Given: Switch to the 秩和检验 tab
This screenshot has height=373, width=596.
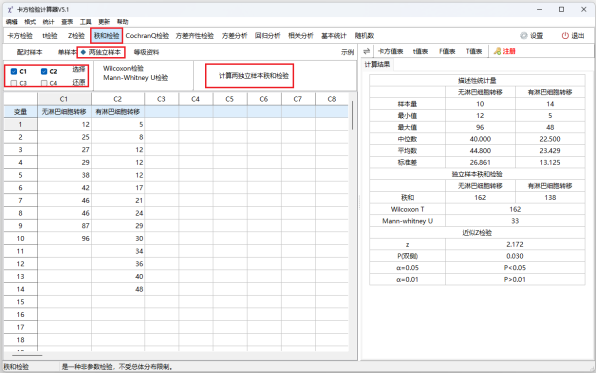Looking at the screenshot, I should point(107,36).
